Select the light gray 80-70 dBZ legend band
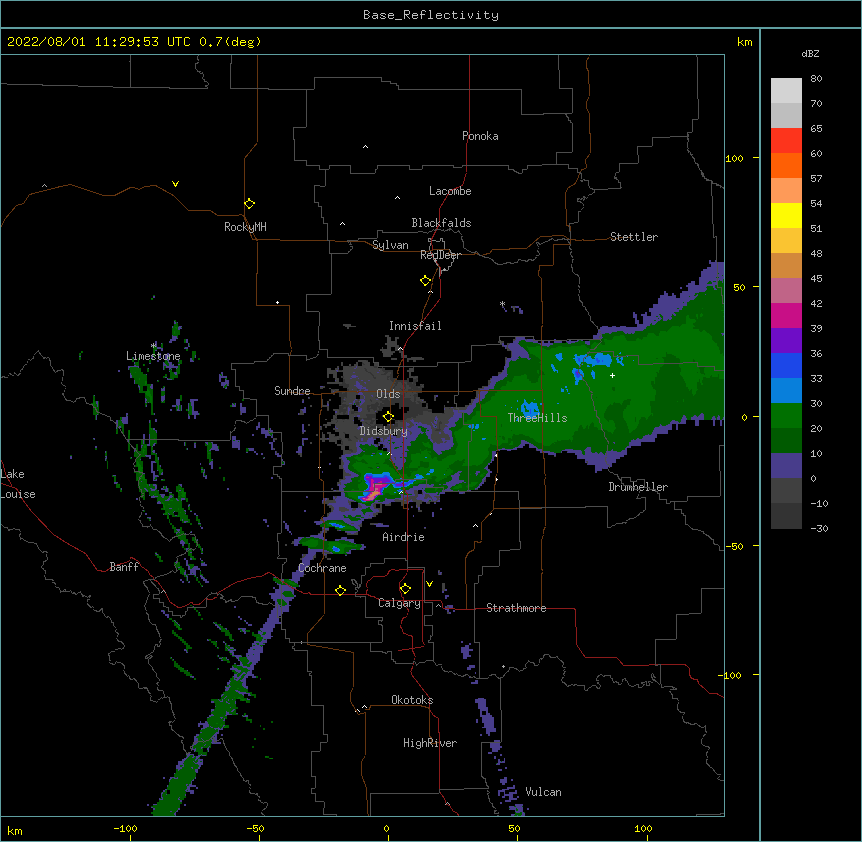The image size is (862, 842). (x=786, y=91)
